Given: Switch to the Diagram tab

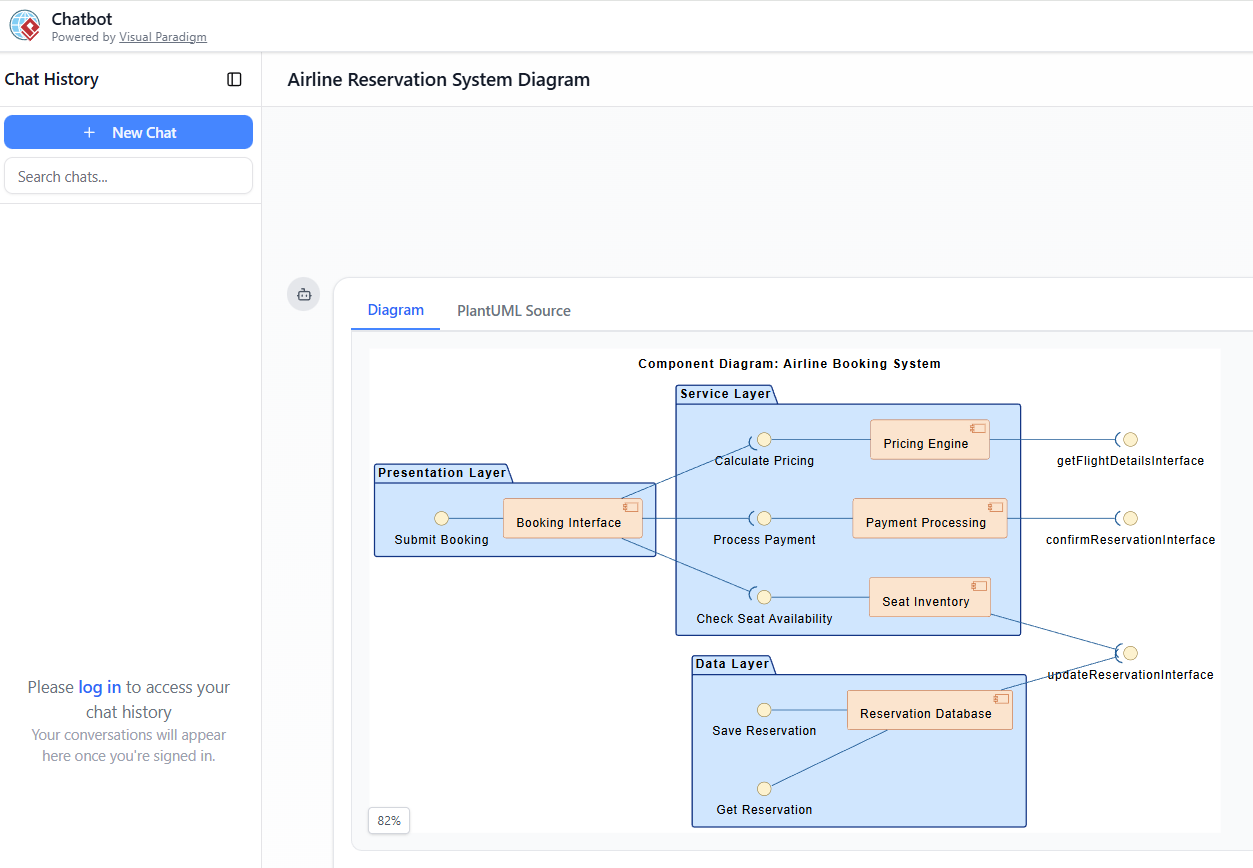Looking at the screenshot, I should [395, 310].
